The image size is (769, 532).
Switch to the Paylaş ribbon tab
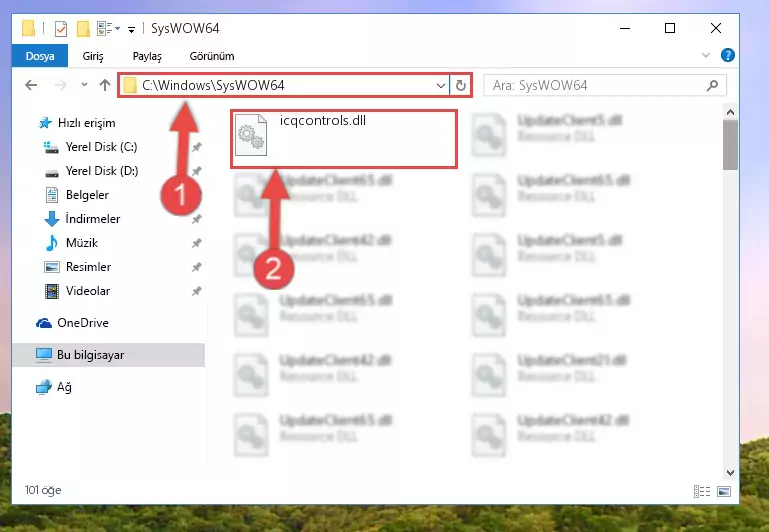click(147, 56)
